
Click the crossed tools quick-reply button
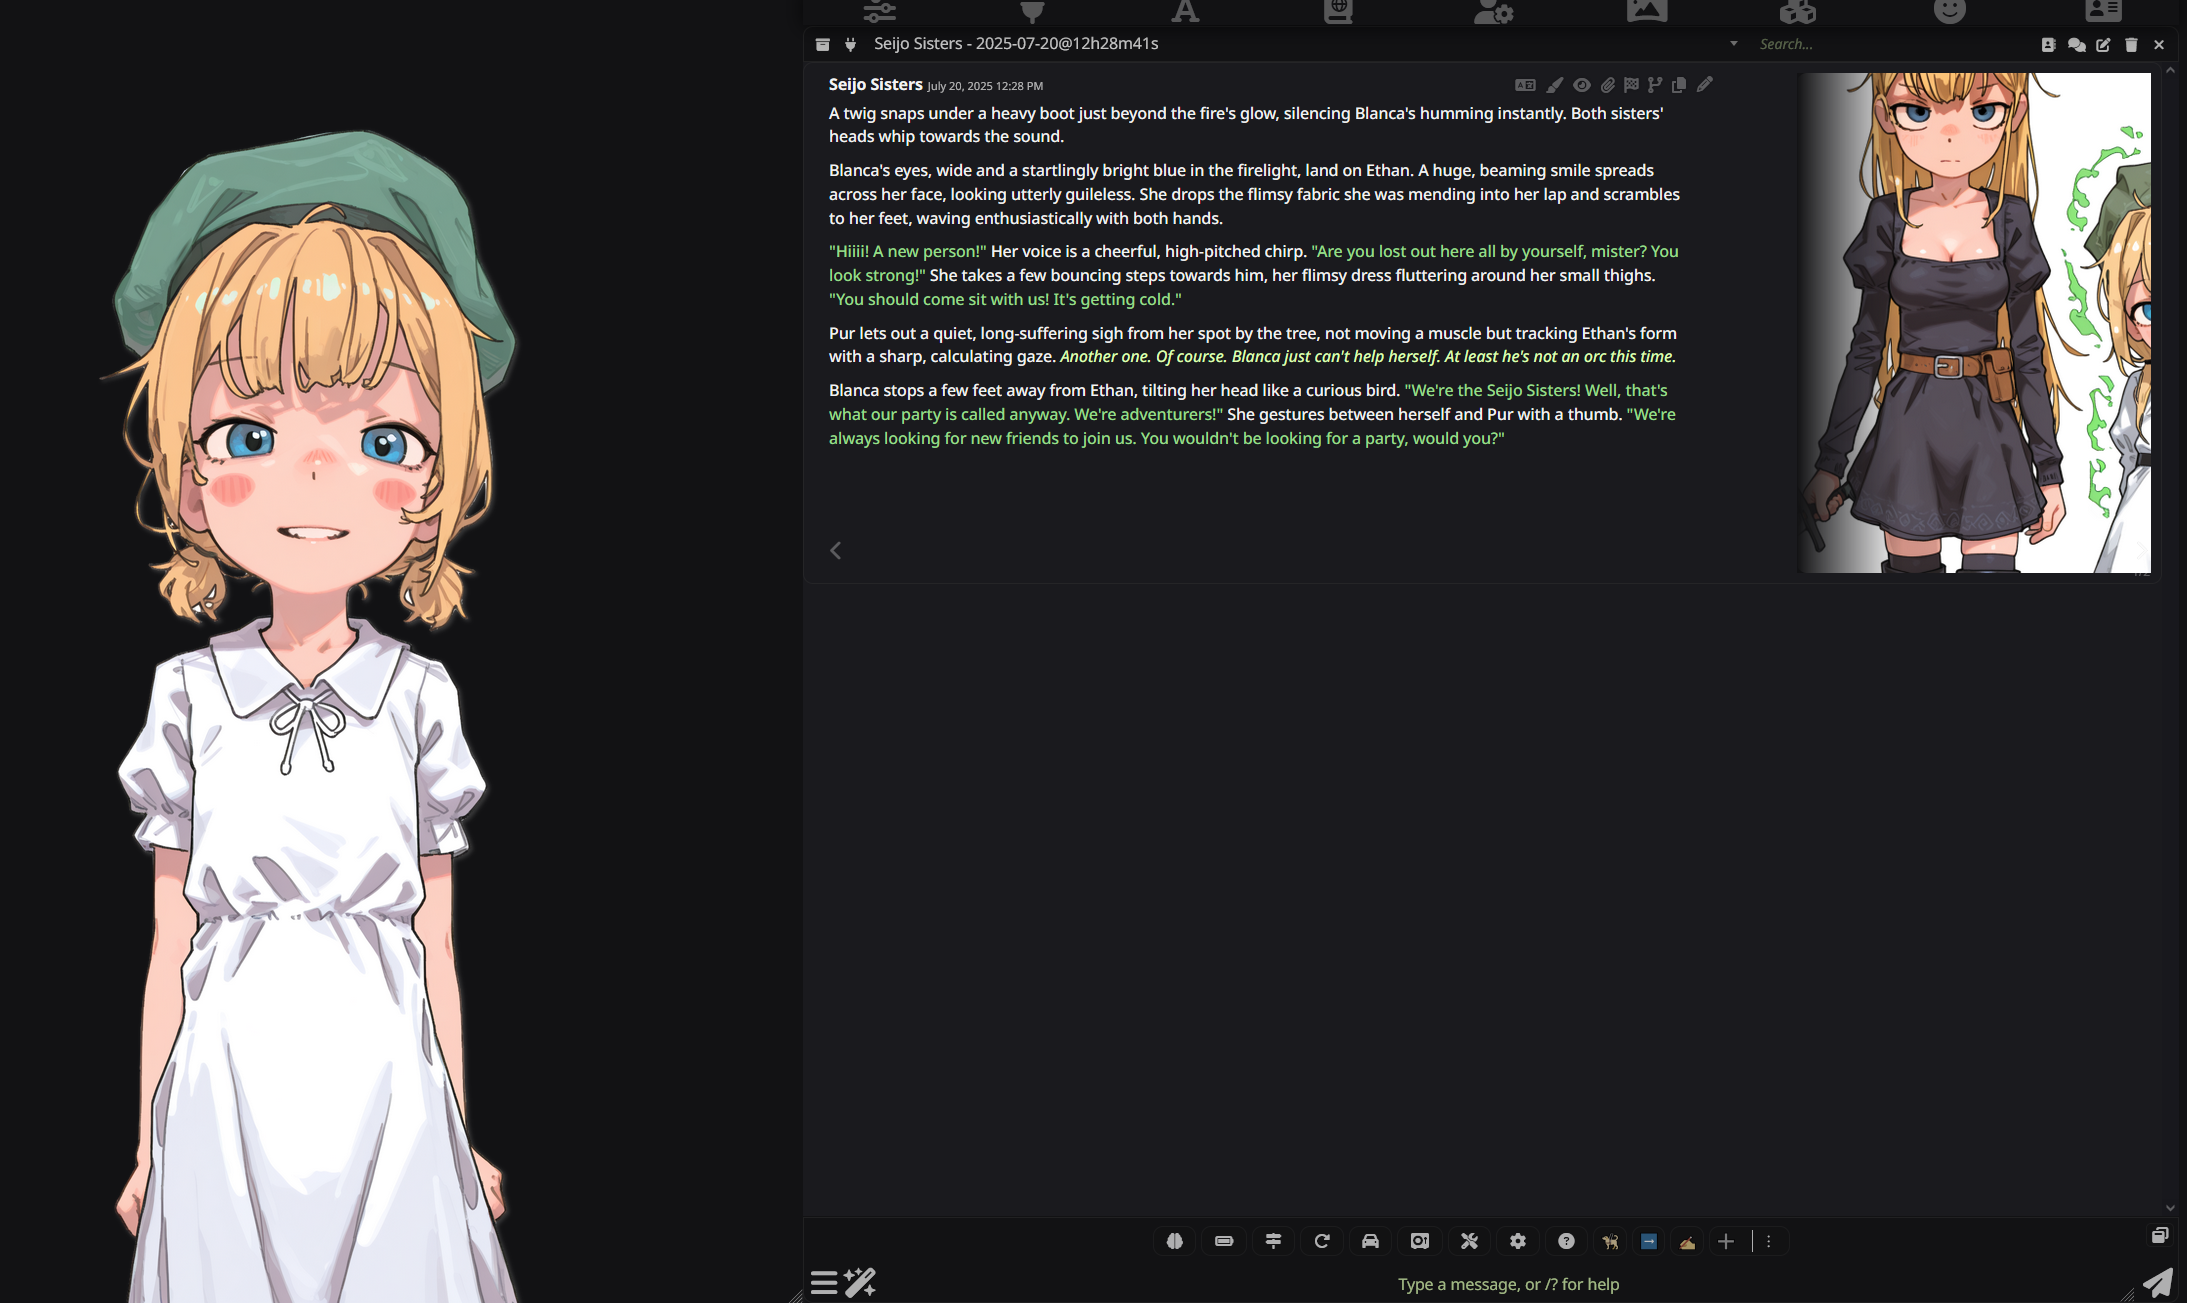pos(1469,1241)
